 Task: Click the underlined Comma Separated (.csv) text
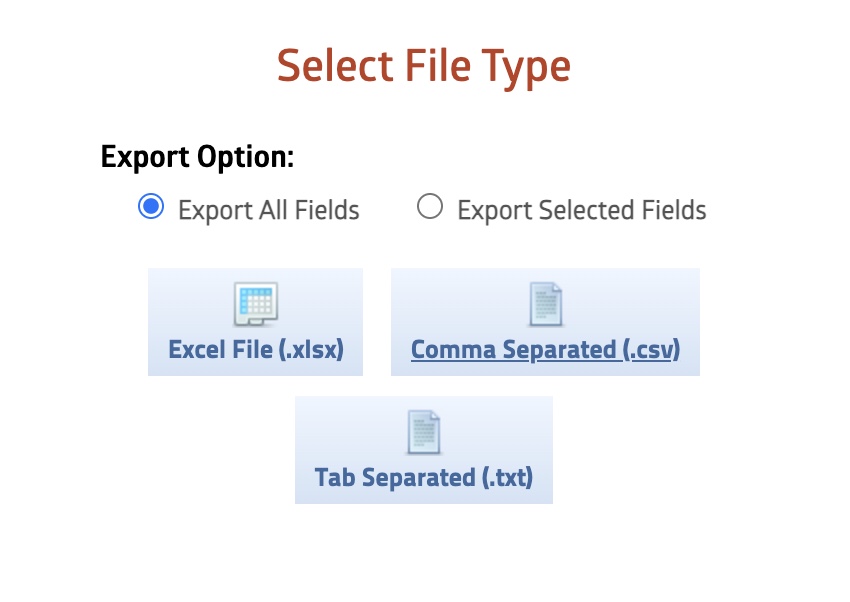[x=546, y=349]
